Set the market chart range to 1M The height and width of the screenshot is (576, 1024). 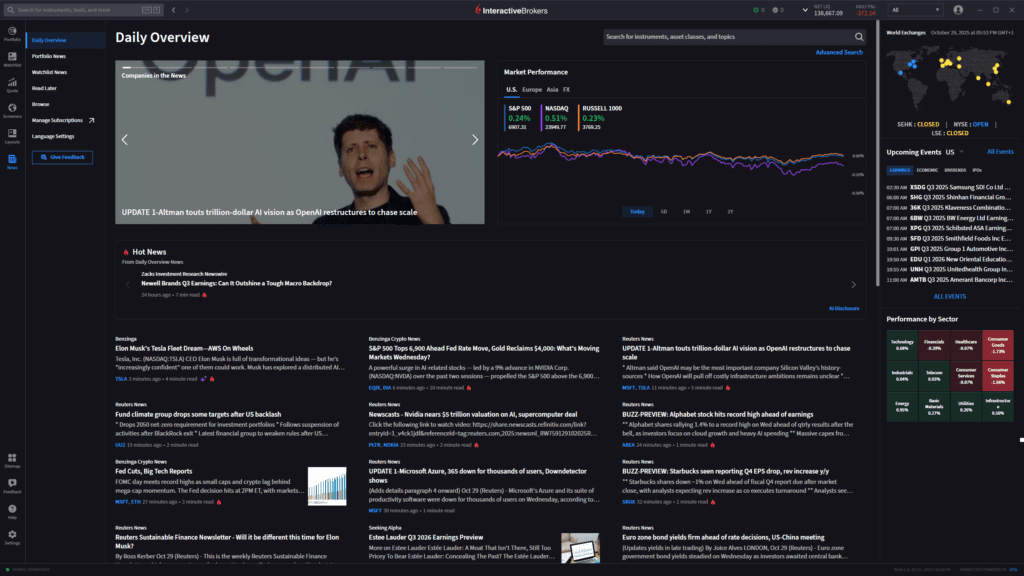687,211
